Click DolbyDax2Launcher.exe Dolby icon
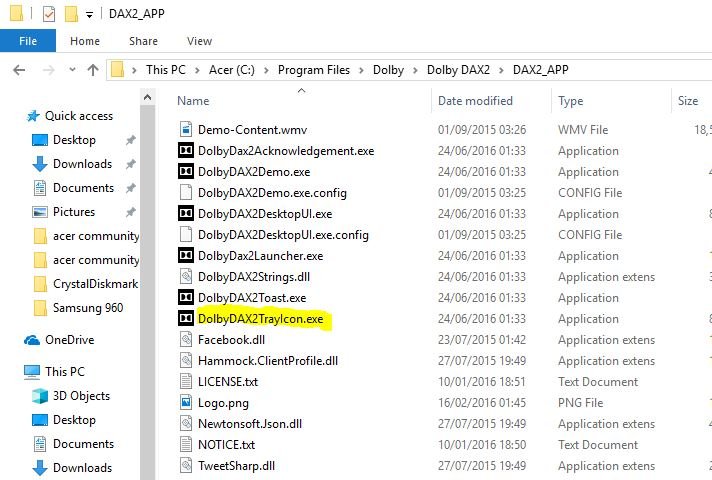 pyautogui.click(x=186, y=256)
